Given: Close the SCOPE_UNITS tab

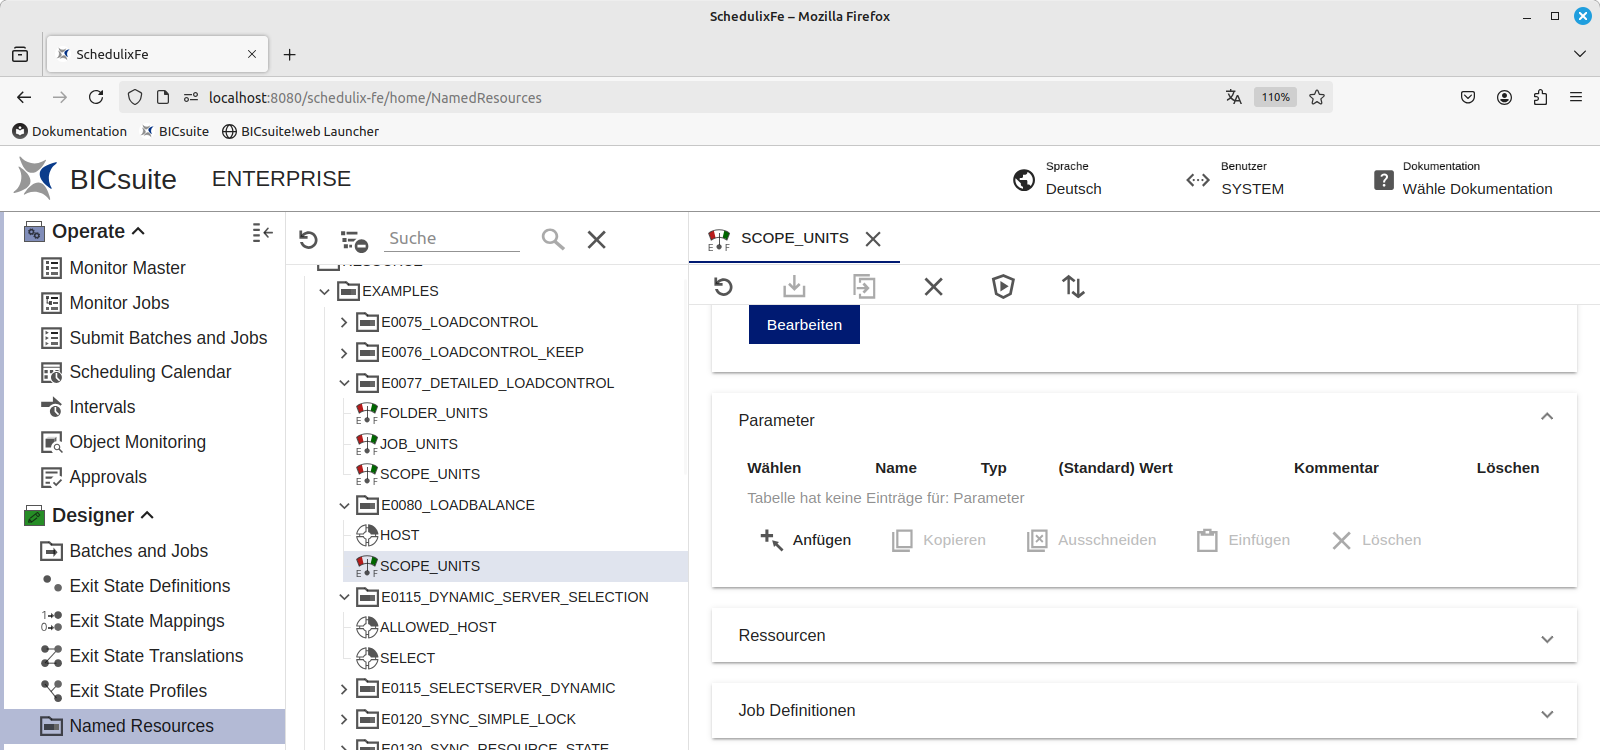Looking at the screenshot, I should pos(873,239).
